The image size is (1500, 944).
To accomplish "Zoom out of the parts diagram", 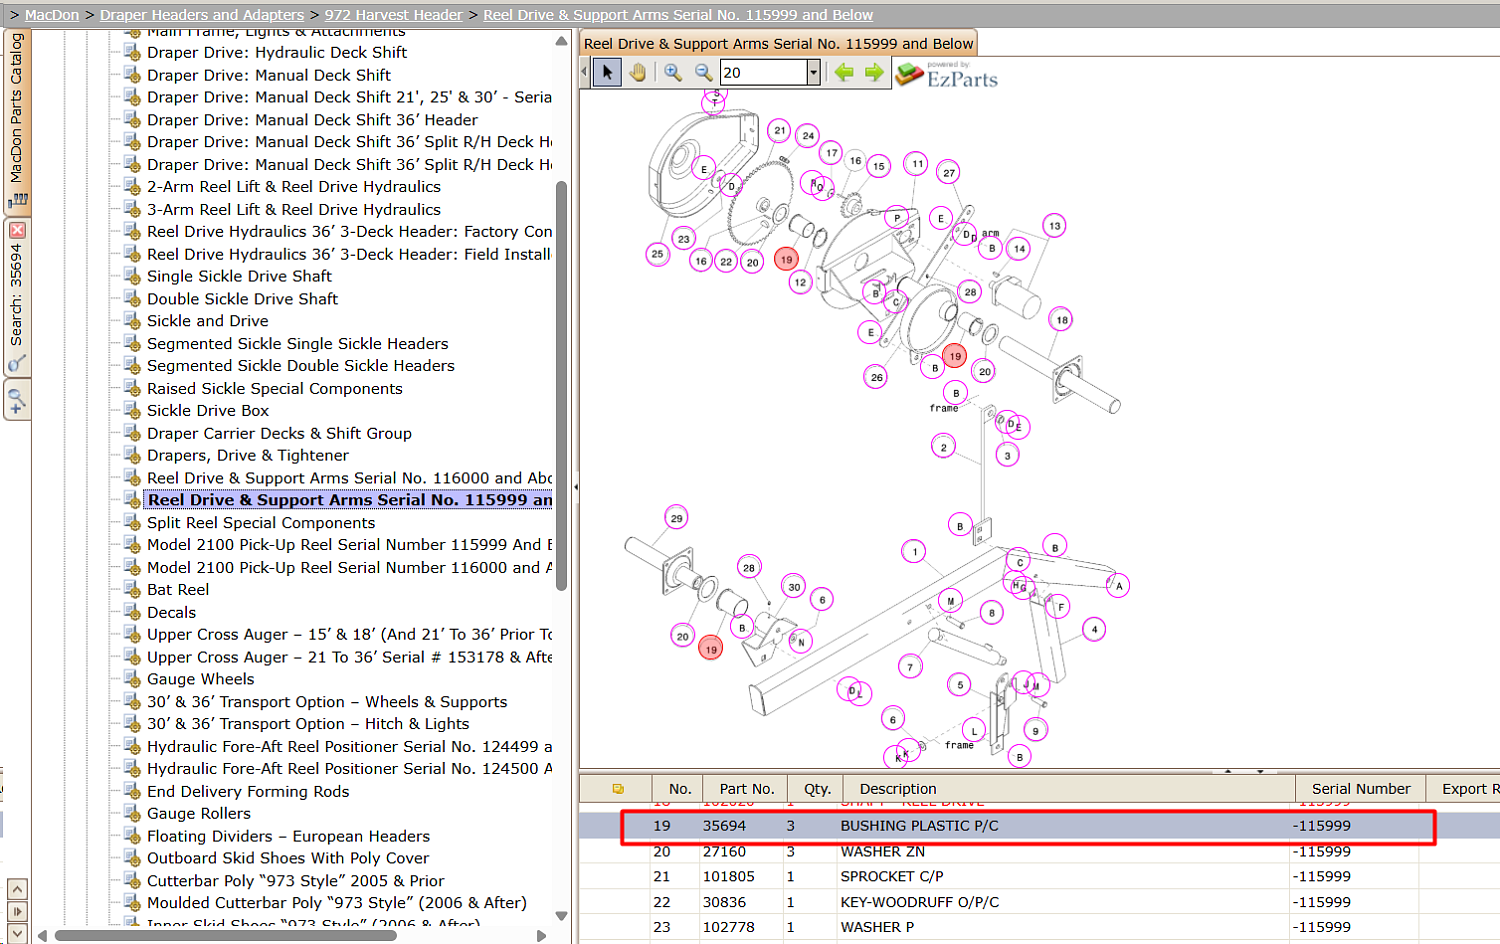I will (703, 72).
